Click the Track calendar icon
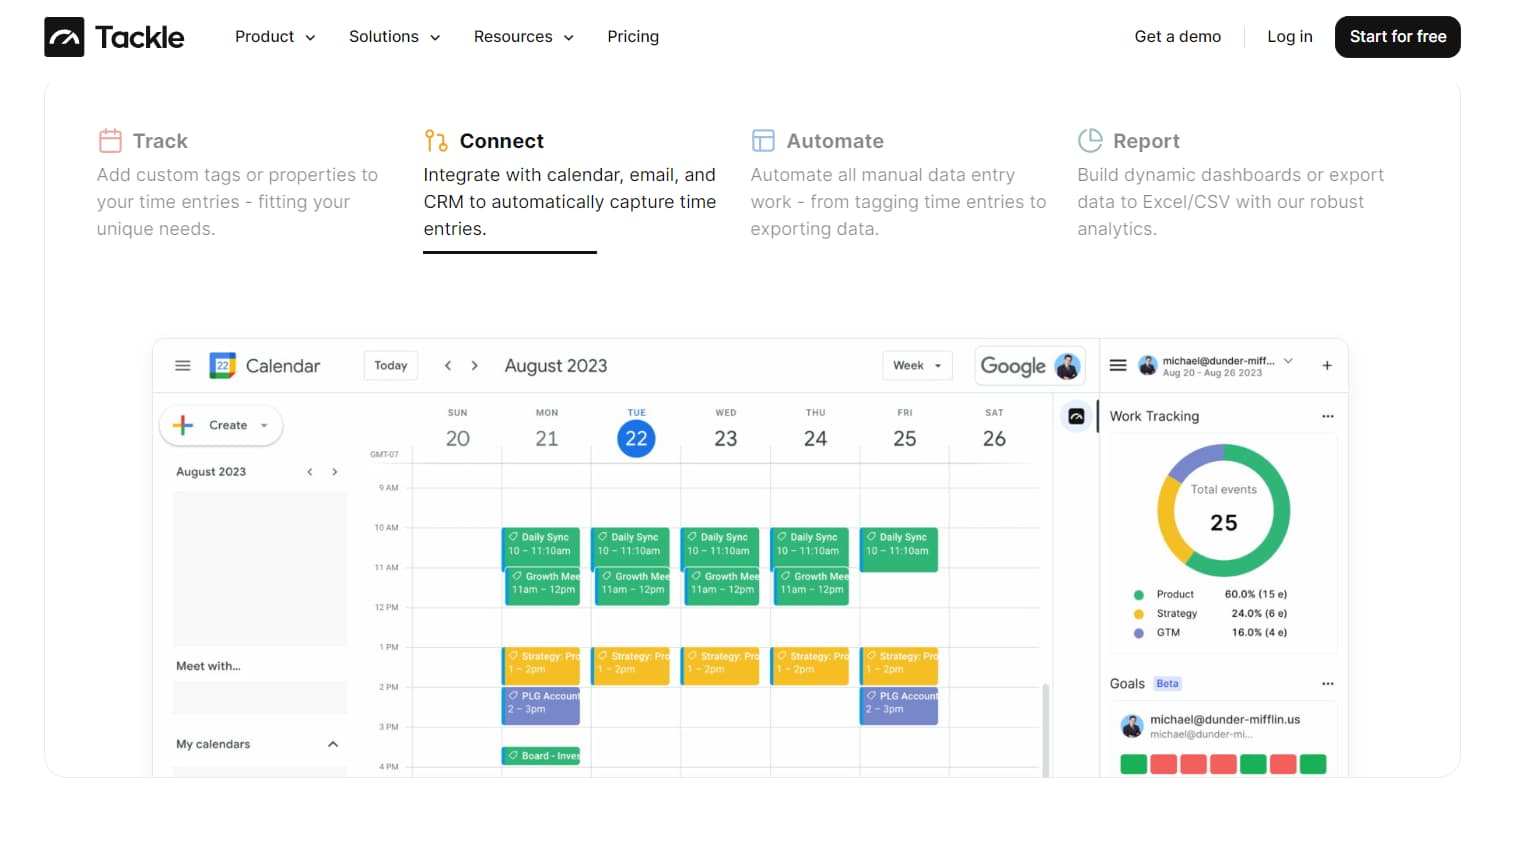 tap(110, 140)
